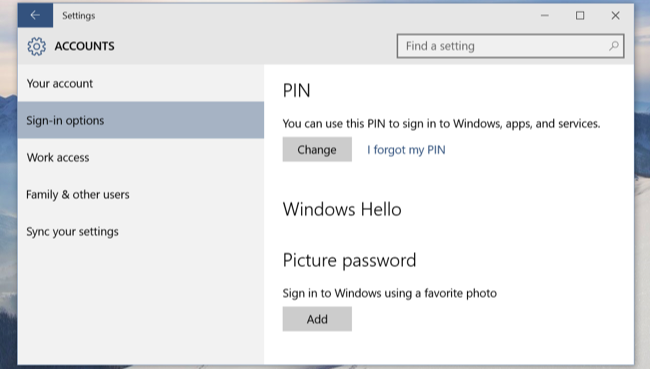Follow the I forgot my PIN link
This screenshot has height=369, width=650.
pyautogui.click(x=406, y=150)
